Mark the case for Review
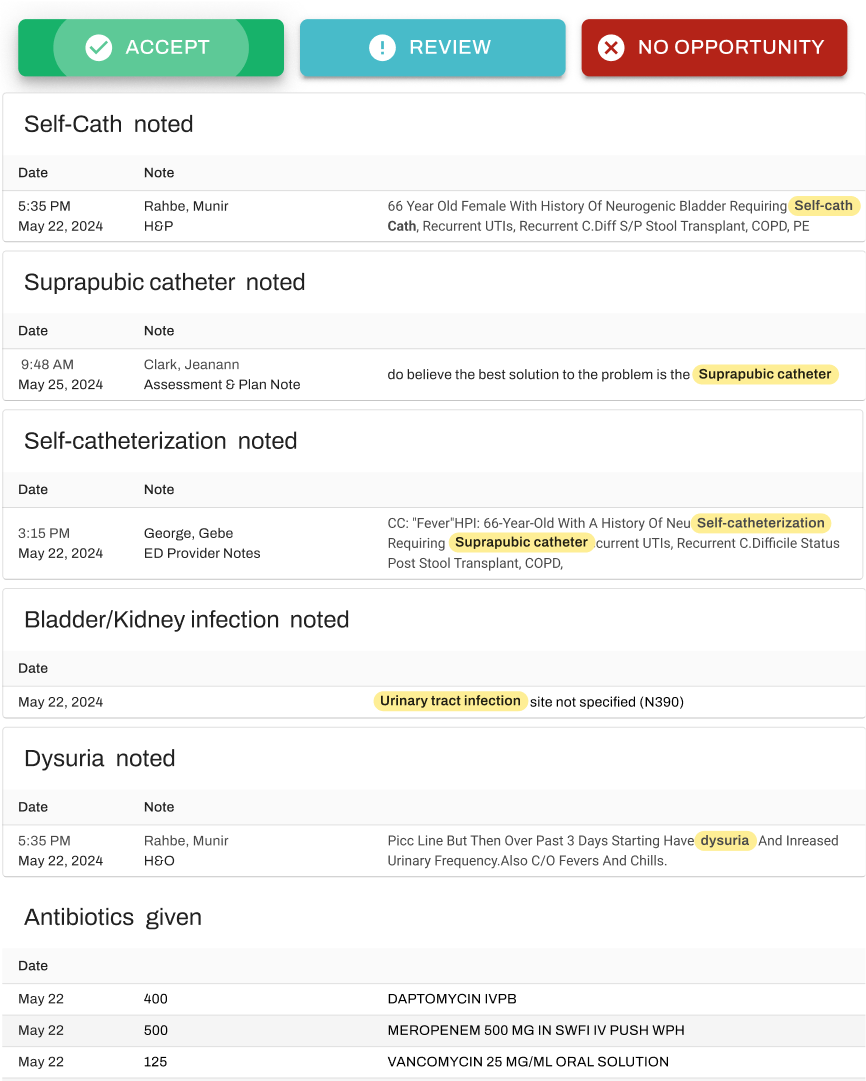Screen dimensions: 866x1081 432,48
